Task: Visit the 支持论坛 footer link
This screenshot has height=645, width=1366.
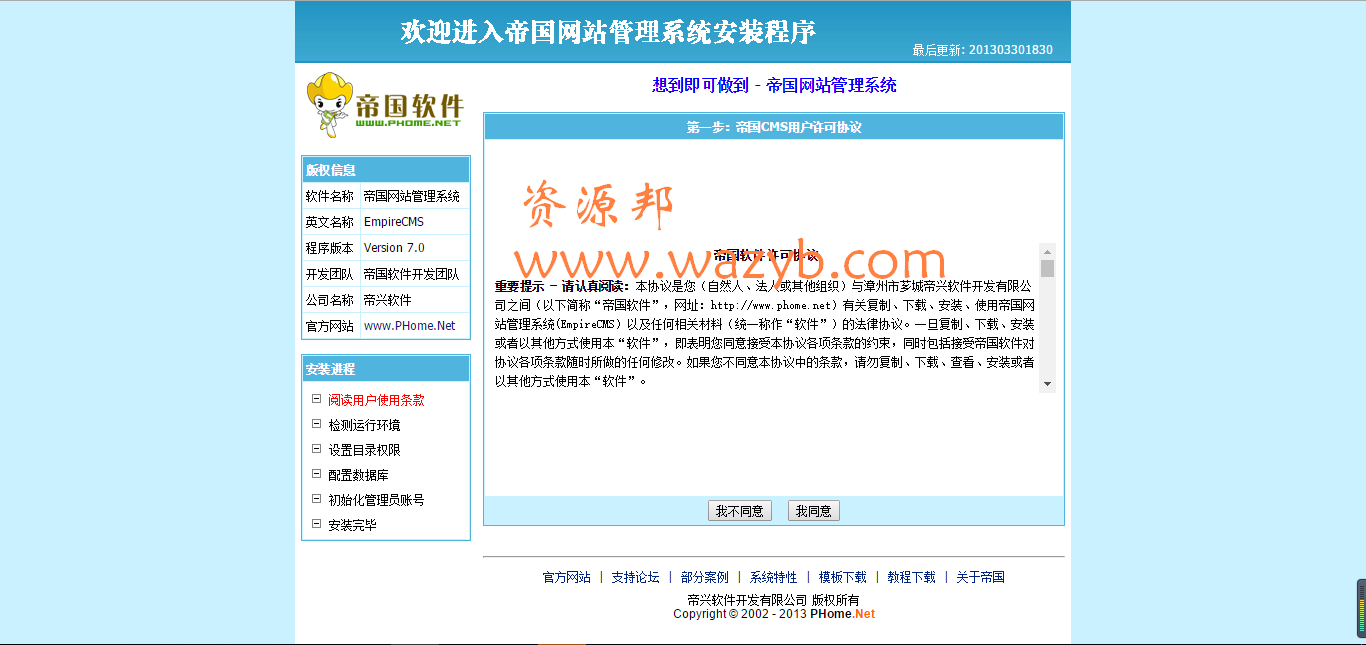Action: click(x=636, y=577)
